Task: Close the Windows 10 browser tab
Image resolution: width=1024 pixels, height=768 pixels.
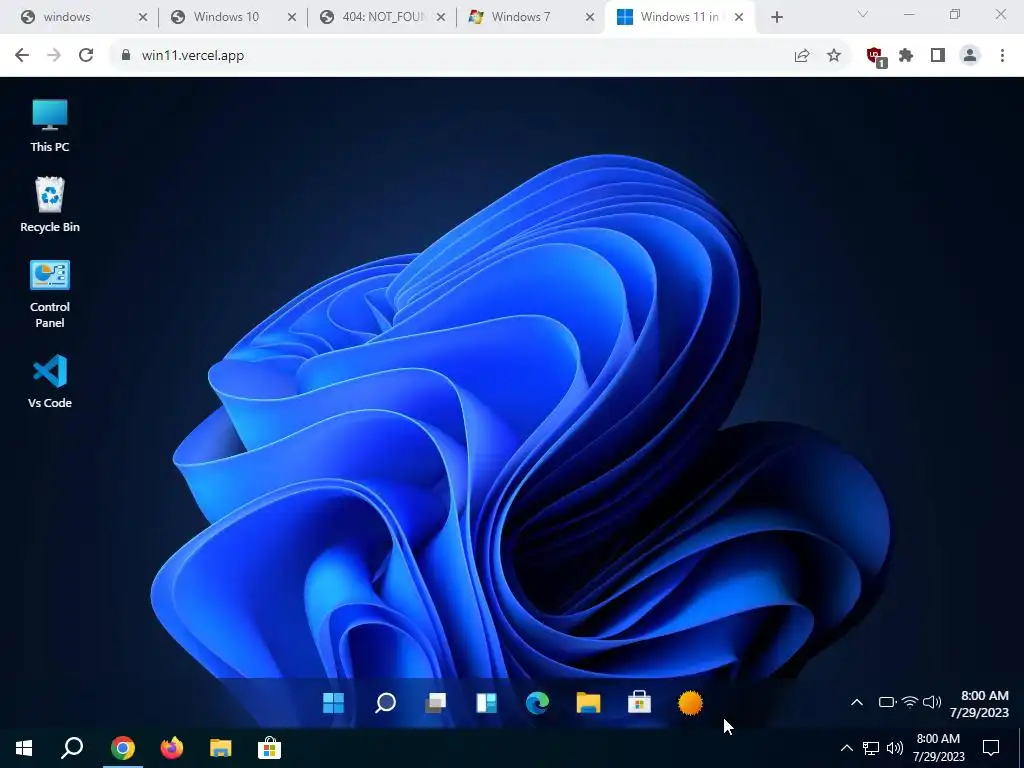Action: pos(292,18)
